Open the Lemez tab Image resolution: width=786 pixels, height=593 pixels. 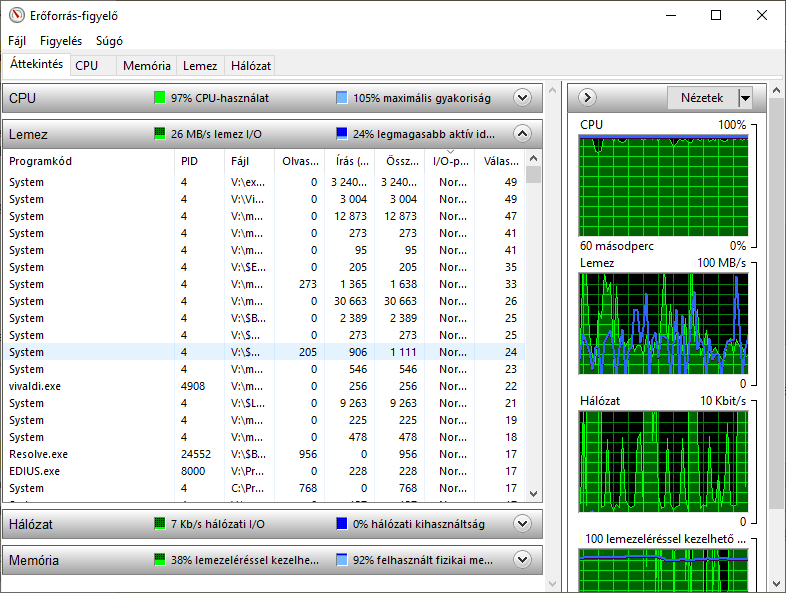click(200, 66)
